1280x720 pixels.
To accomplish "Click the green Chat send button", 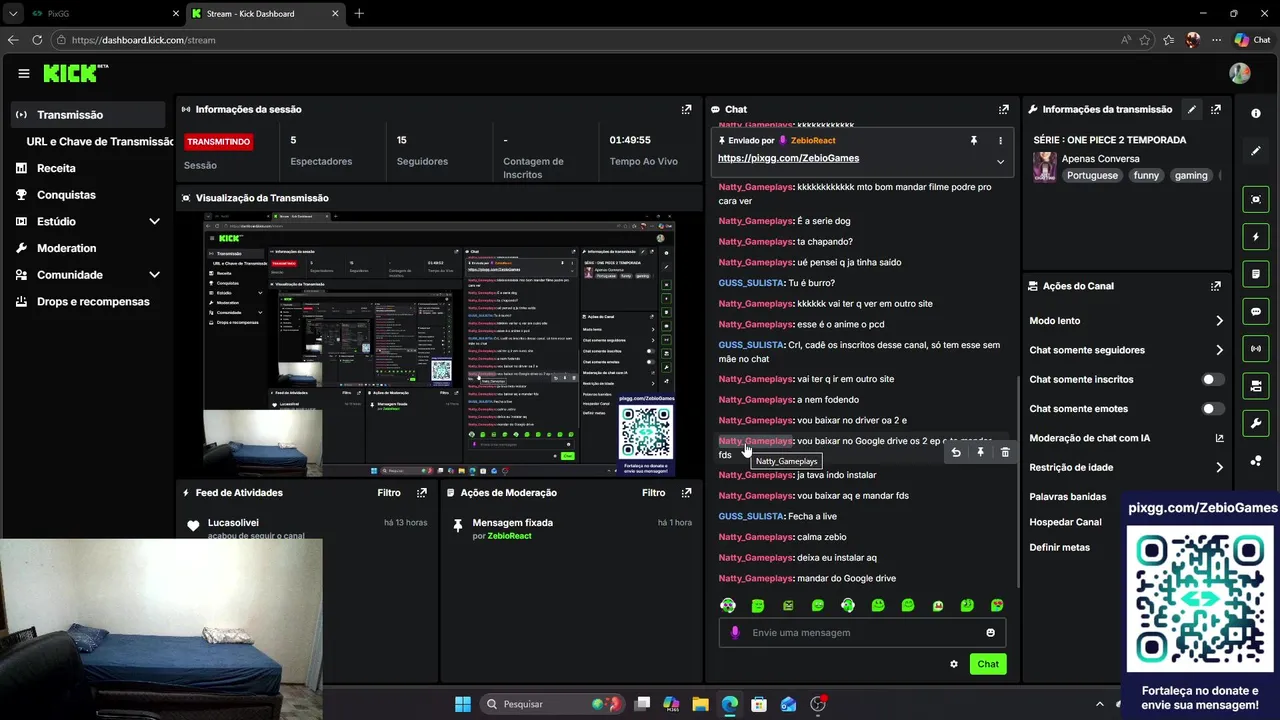I will pyautogui.click(x=988, y=664).
